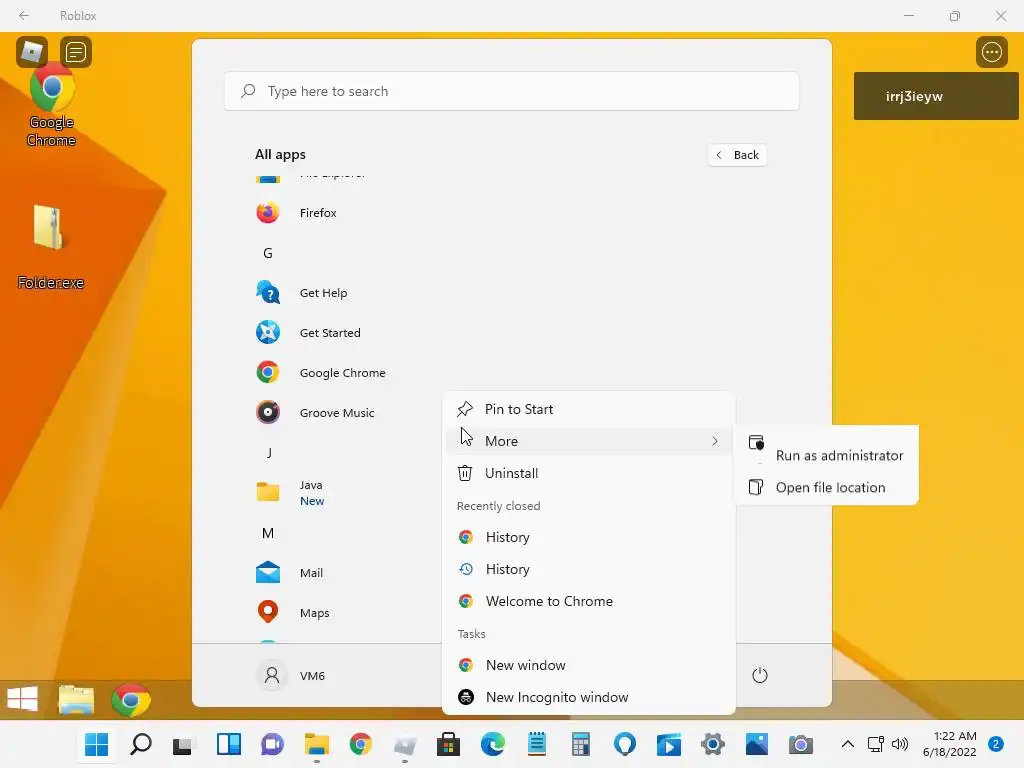The image size is (1024, 768).
Task: Open Movies & TV from taskbar
Action: point(669,744)
